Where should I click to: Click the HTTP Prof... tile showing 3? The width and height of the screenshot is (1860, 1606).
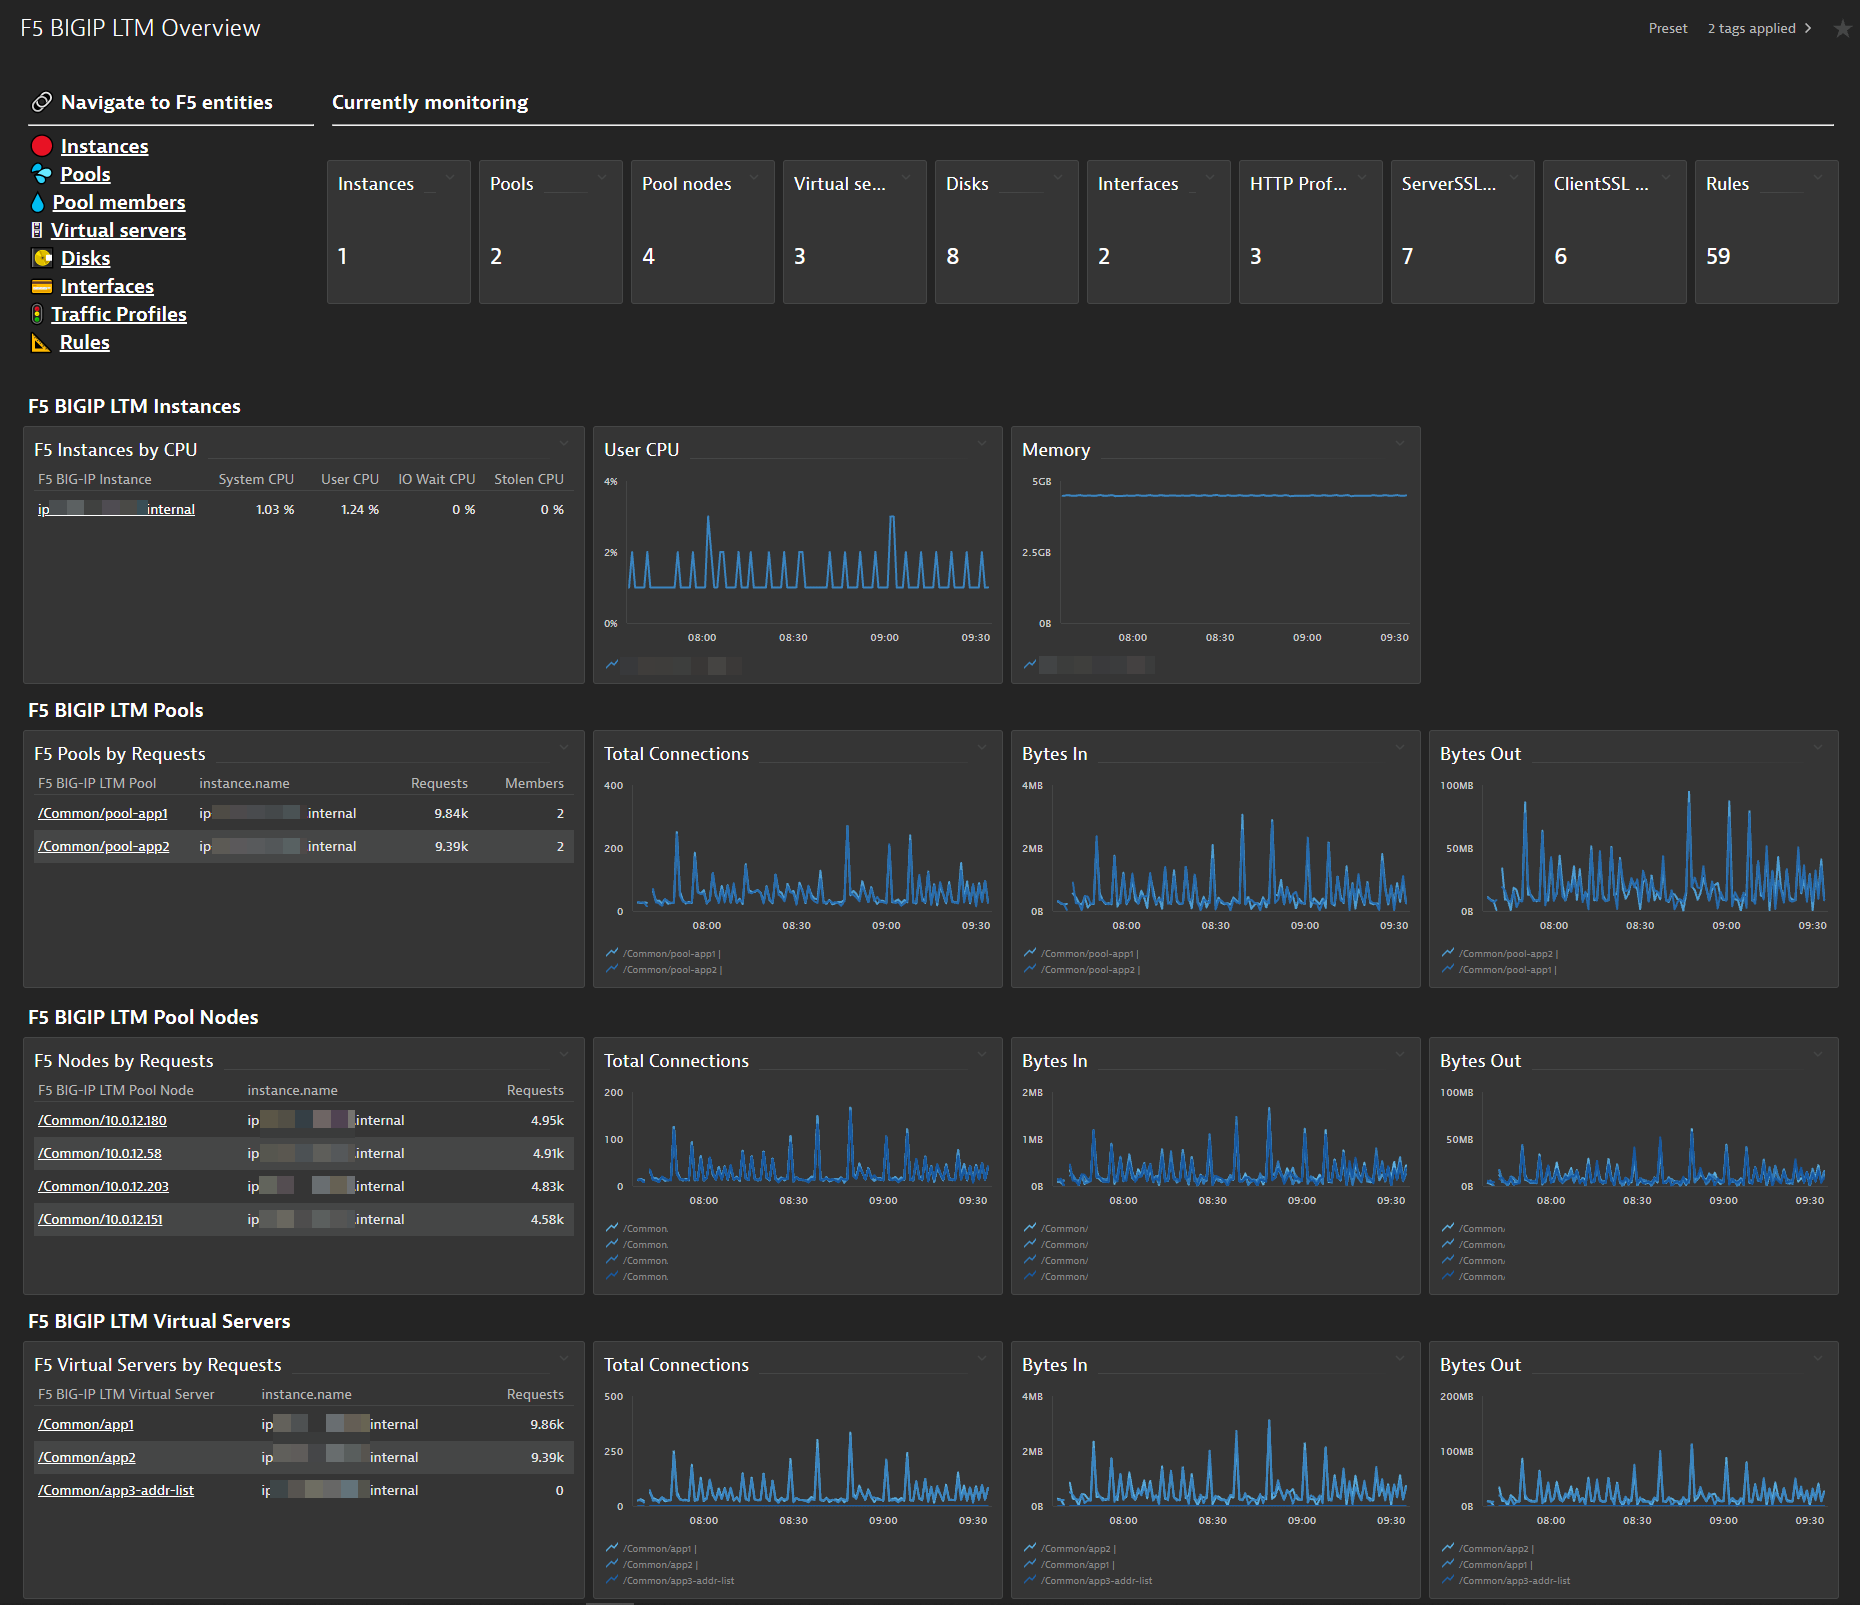pyautogui.click(x=1311, y=232)
